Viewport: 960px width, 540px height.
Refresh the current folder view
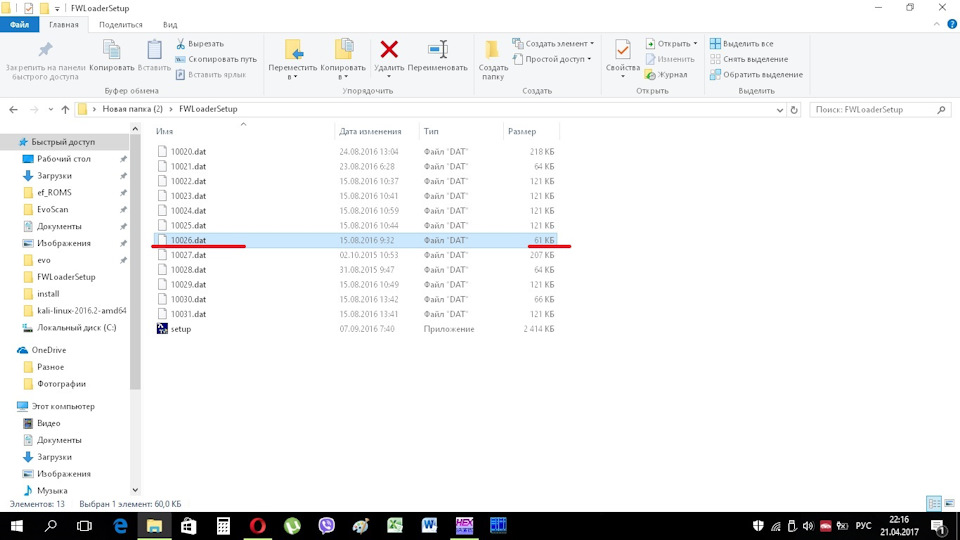pos(794,109)
